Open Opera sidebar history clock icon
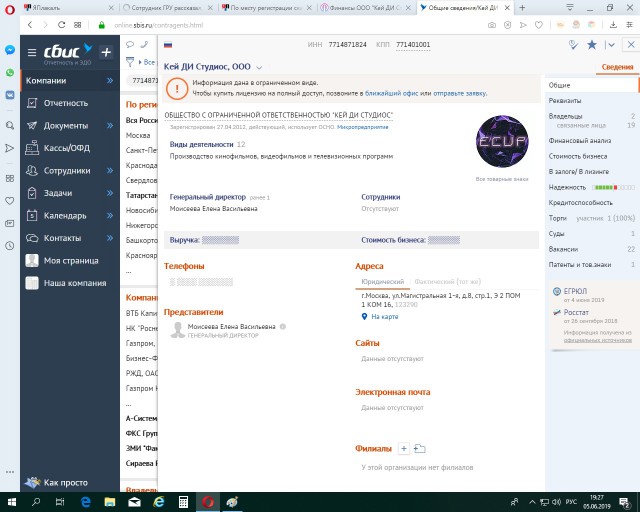This screenshot has width=640, height=512. click(x=10, y=245)
